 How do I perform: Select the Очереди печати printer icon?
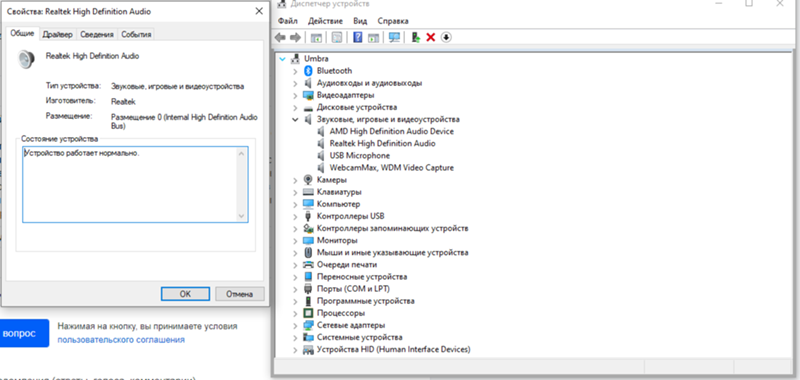308,265
